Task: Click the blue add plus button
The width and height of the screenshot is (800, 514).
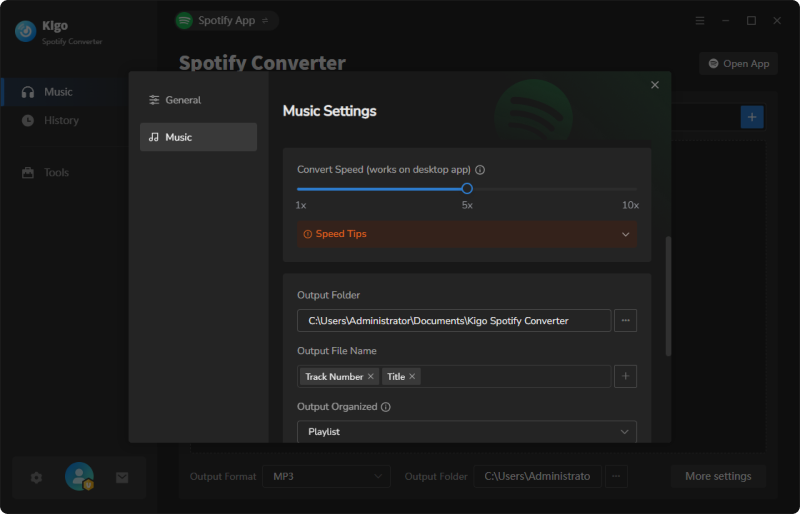Action: 752,117
